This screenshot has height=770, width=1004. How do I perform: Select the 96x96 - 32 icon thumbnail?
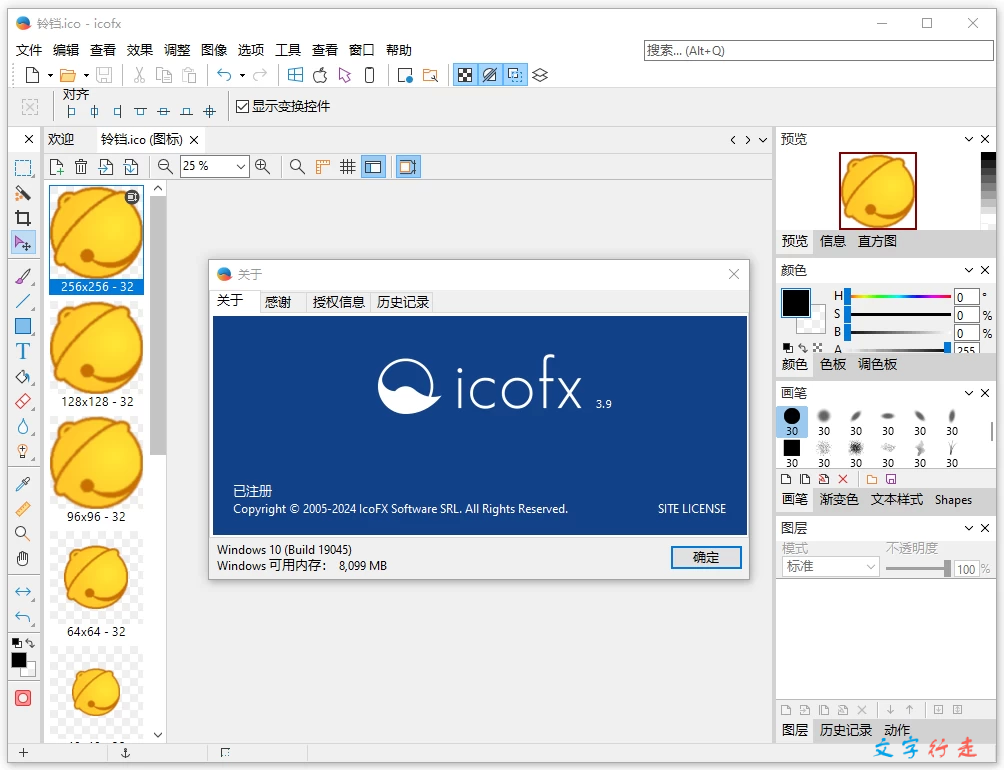pyautogui.click(x=97, y=470)
